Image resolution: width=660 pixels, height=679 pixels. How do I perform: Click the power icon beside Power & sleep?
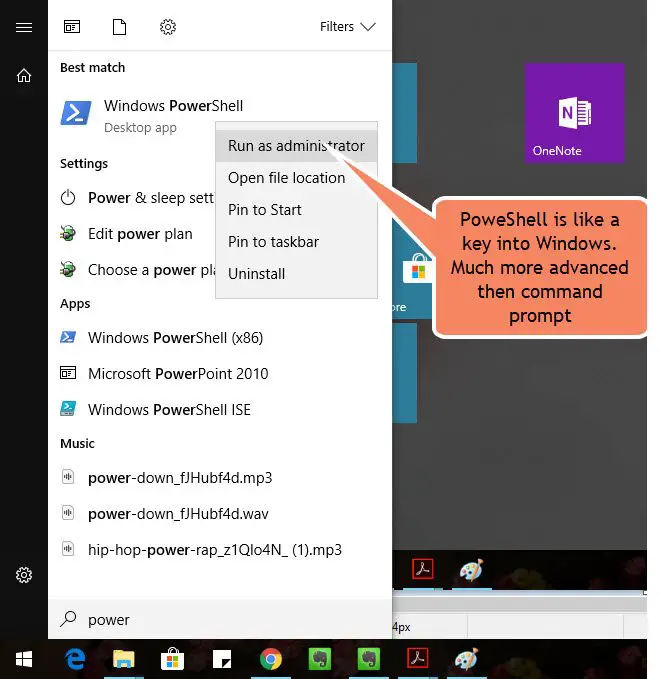click(x=68, y=198)
